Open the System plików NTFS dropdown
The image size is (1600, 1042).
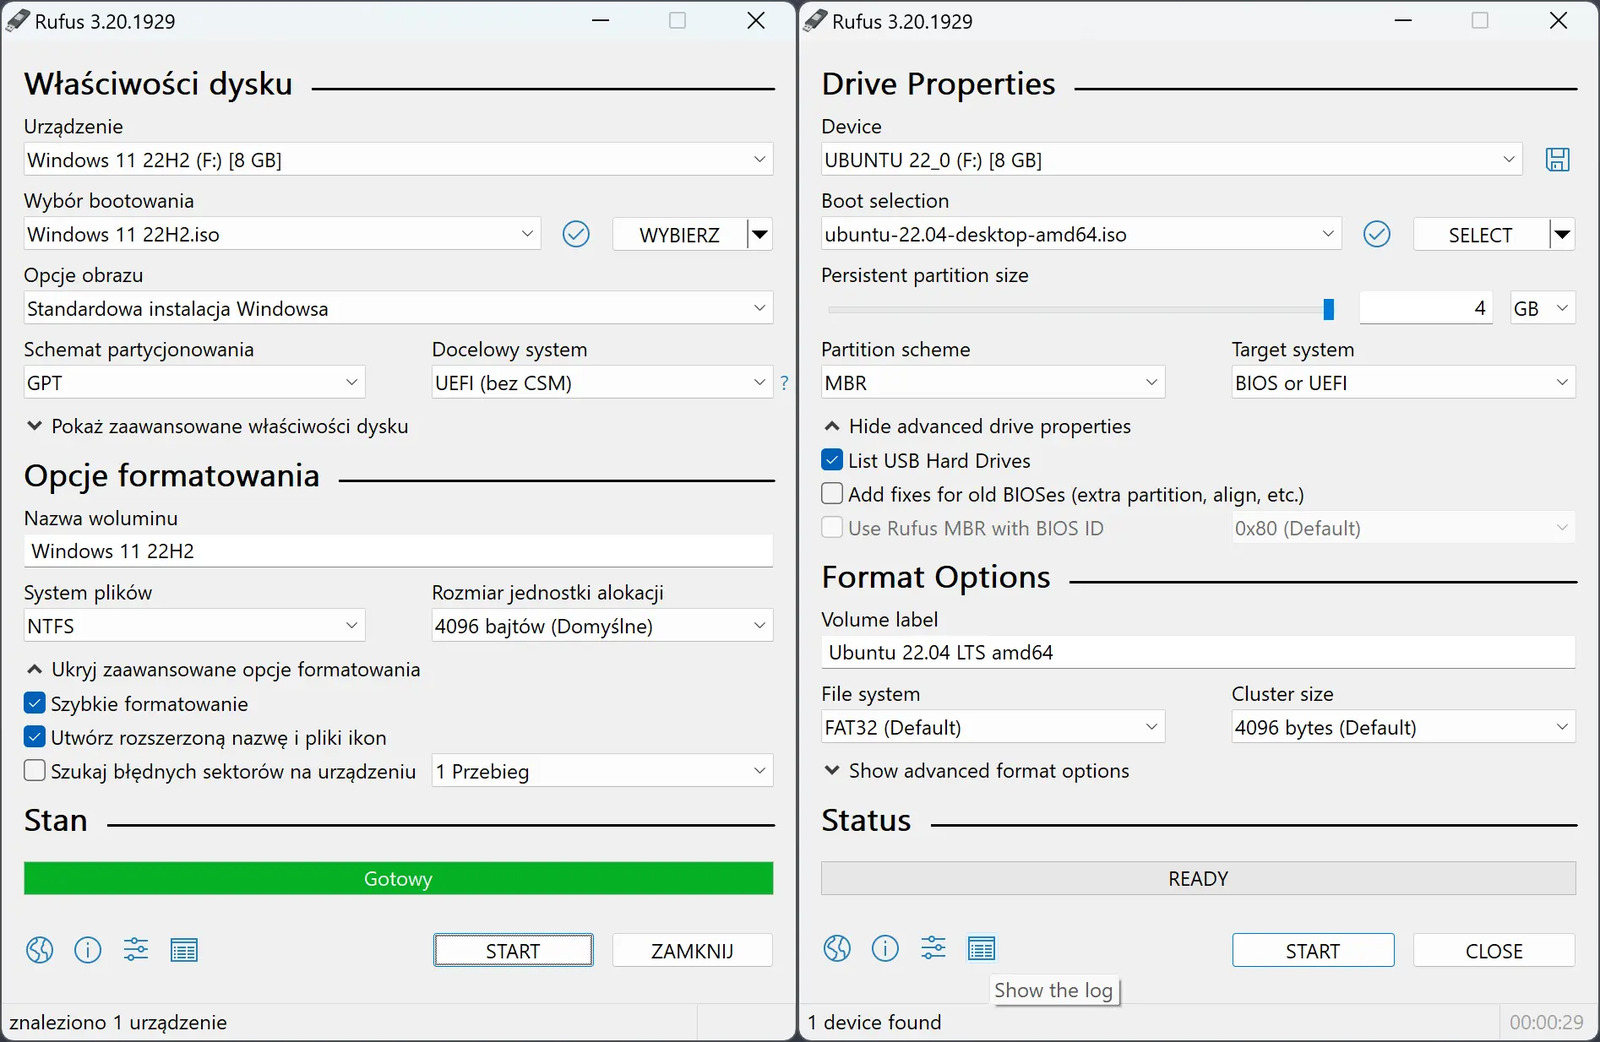click(x=194, y=626)
